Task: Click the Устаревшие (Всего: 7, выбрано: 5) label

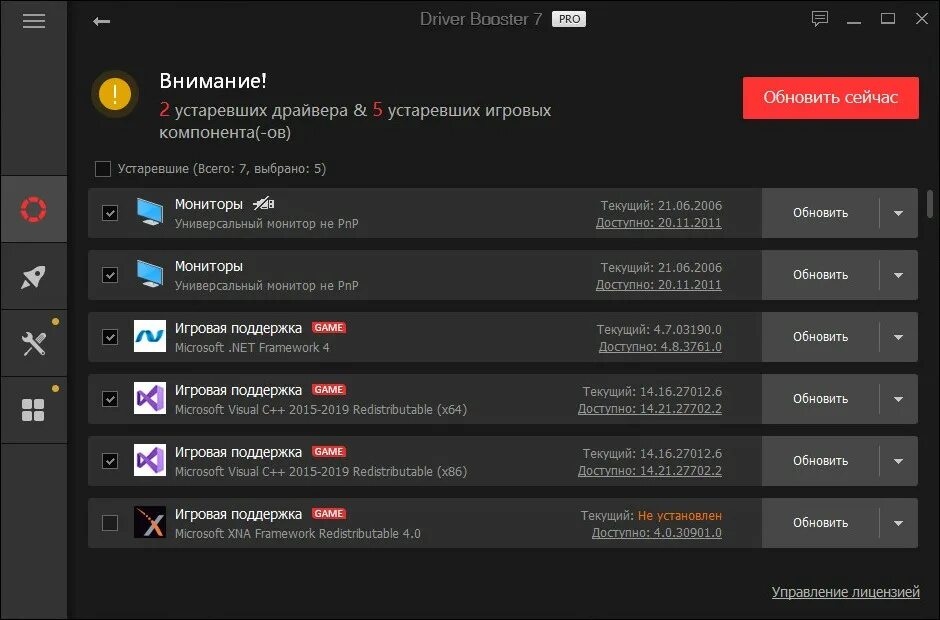Action: pyautogui.click(x=222, y=169)
